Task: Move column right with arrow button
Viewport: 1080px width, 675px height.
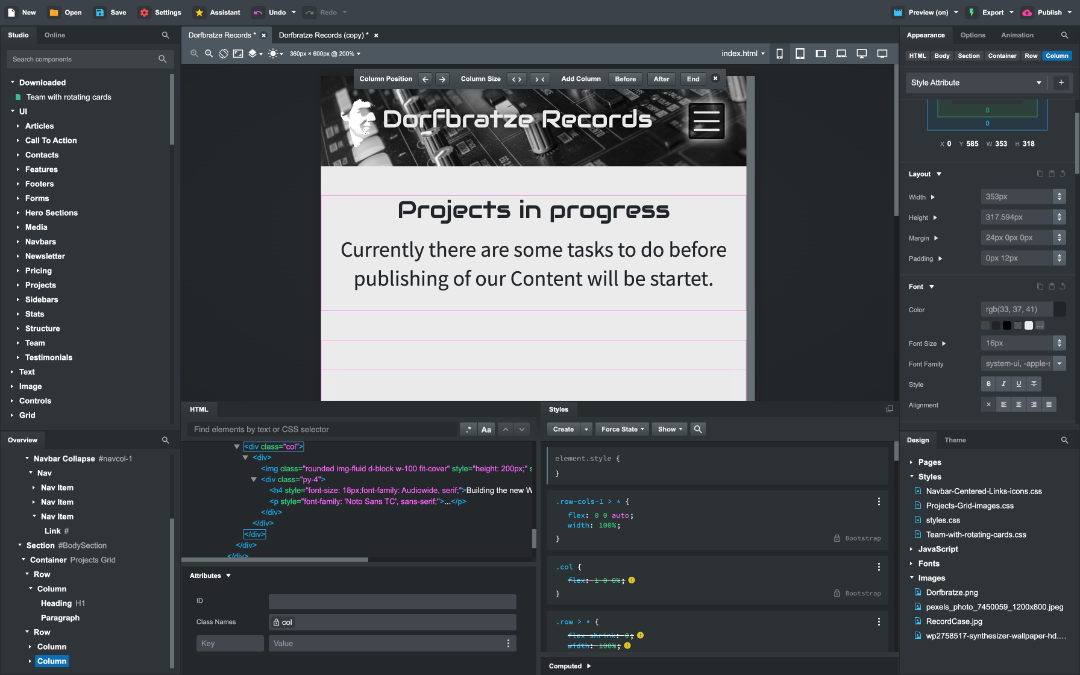Action: coord(442,79)
